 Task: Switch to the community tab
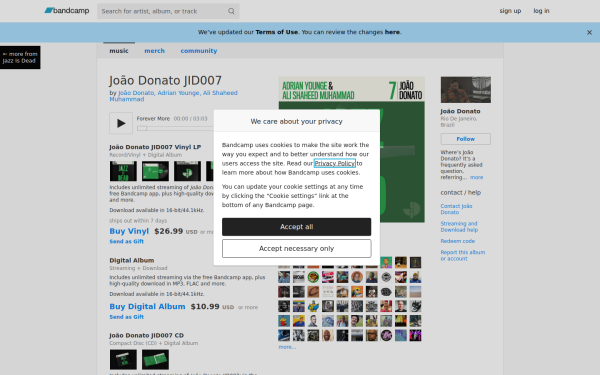tap(199, 51)
